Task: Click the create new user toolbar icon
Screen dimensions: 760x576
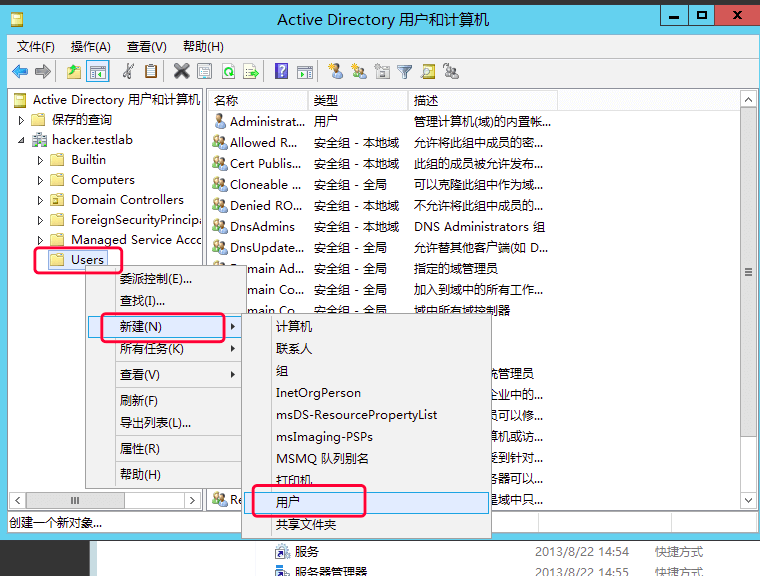Action: click(335, 72)
